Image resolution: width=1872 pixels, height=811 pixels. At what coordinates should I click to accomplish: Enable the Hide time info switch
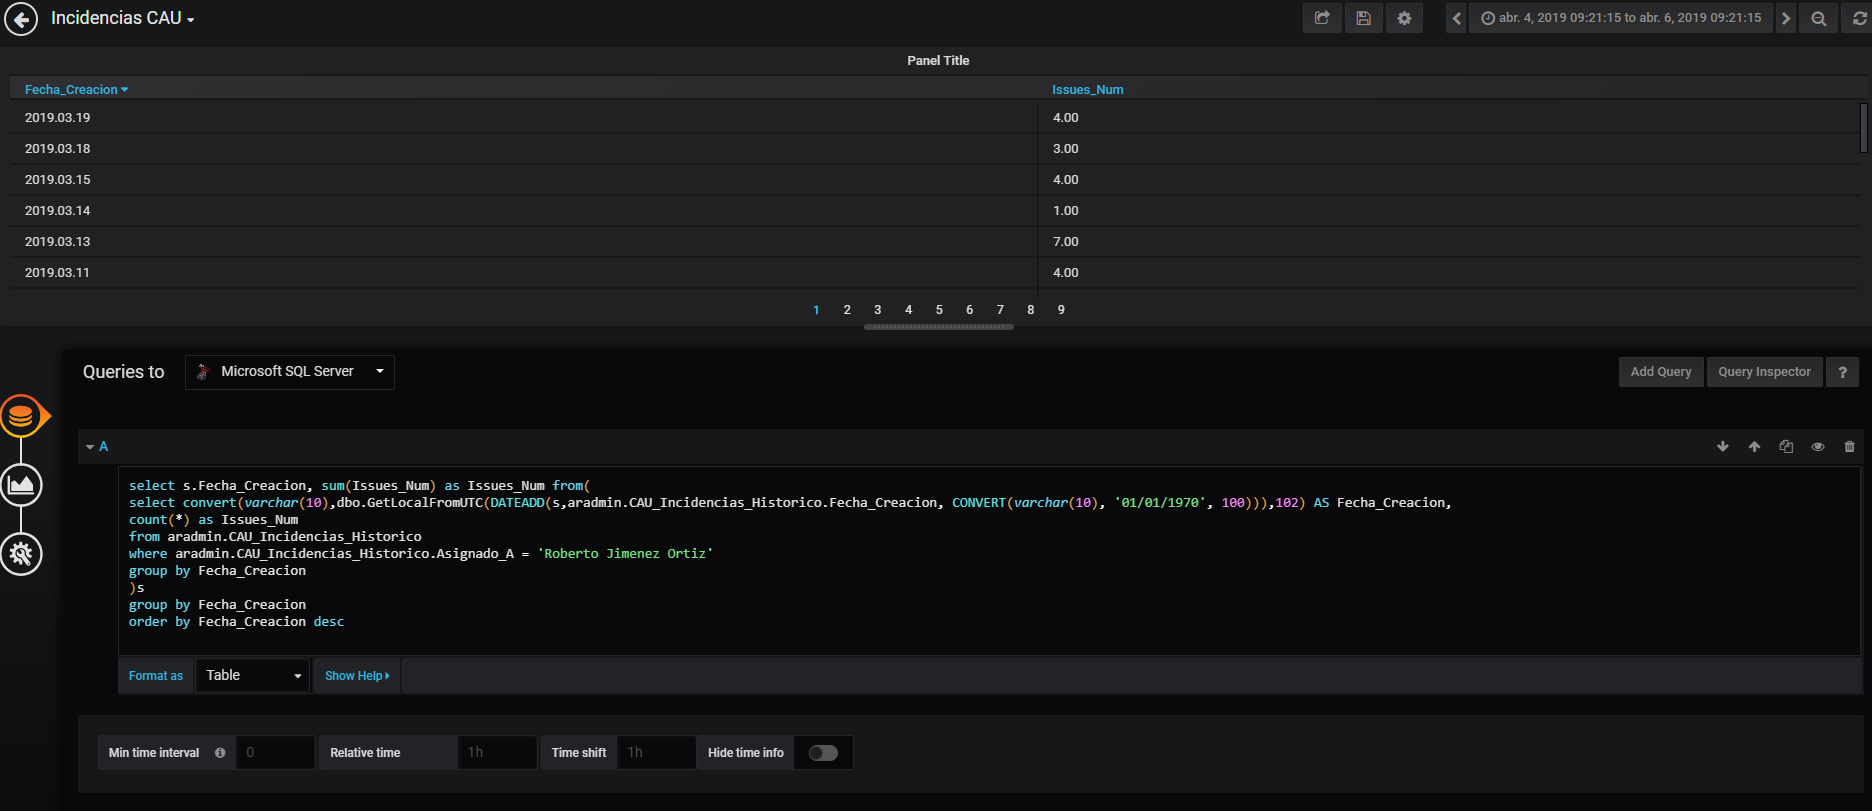click(823, 753)
